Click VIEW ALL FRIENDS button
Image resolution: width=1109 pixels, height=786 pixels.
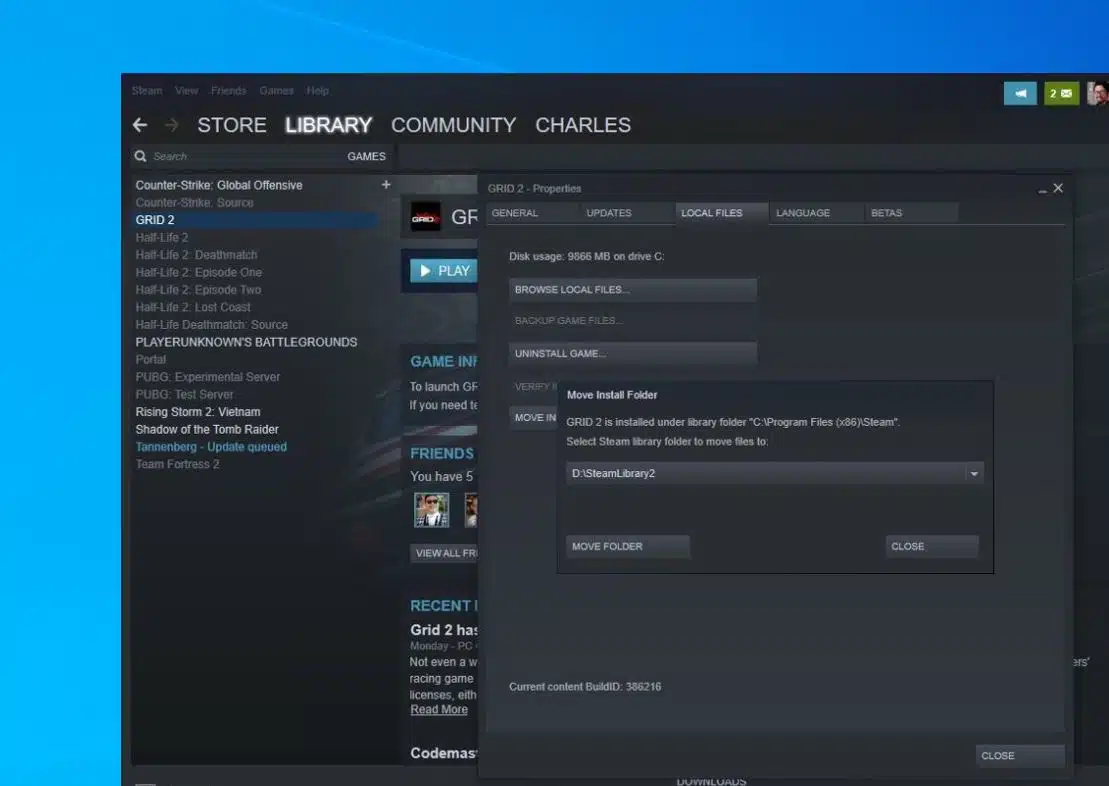tap(444, 553)
